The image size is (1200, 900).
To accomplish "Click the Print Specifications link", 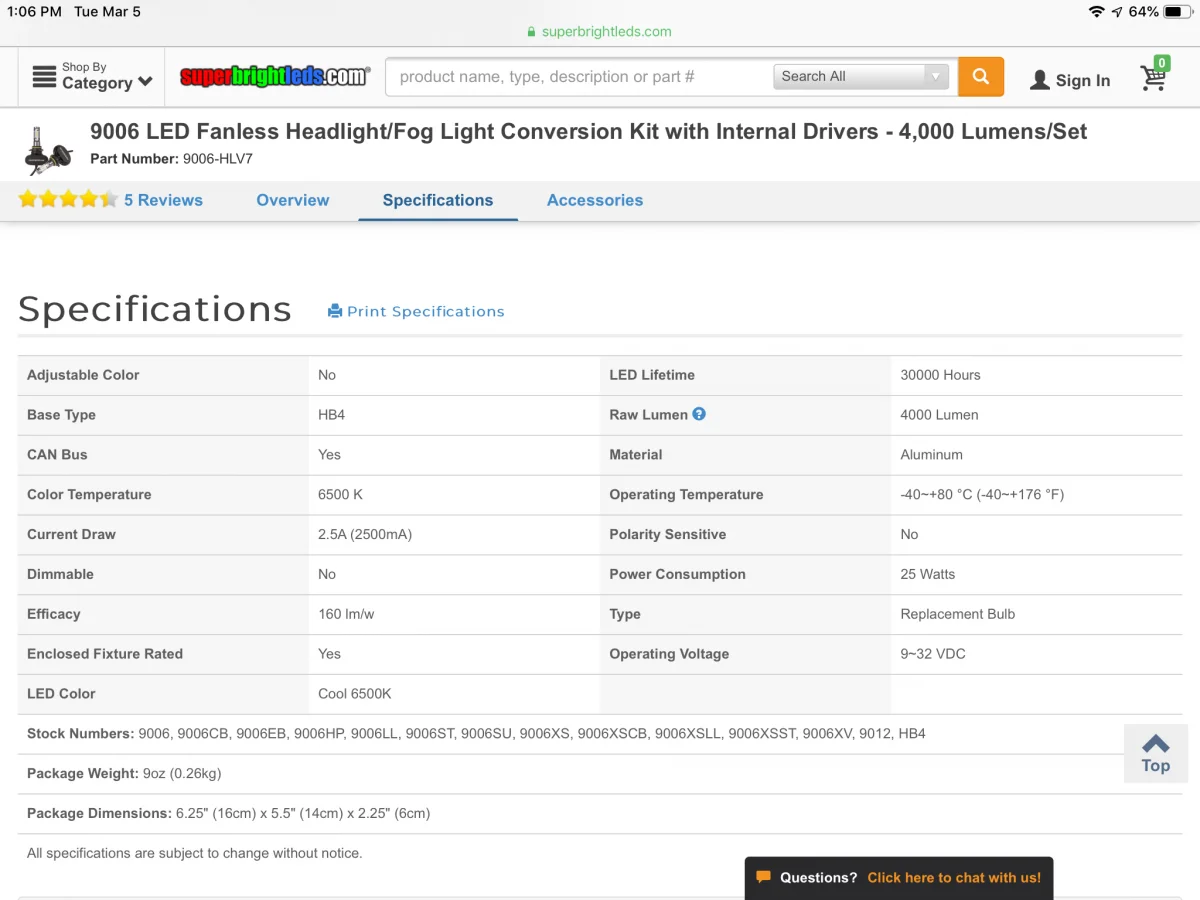I will [x=425, y=311].
